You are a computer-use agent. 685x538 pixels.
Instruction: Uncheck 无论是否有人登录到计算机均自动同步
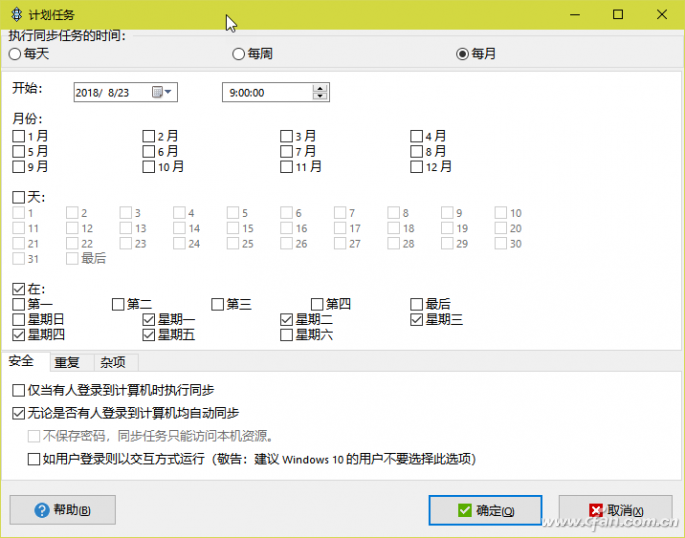click(18, 413)
